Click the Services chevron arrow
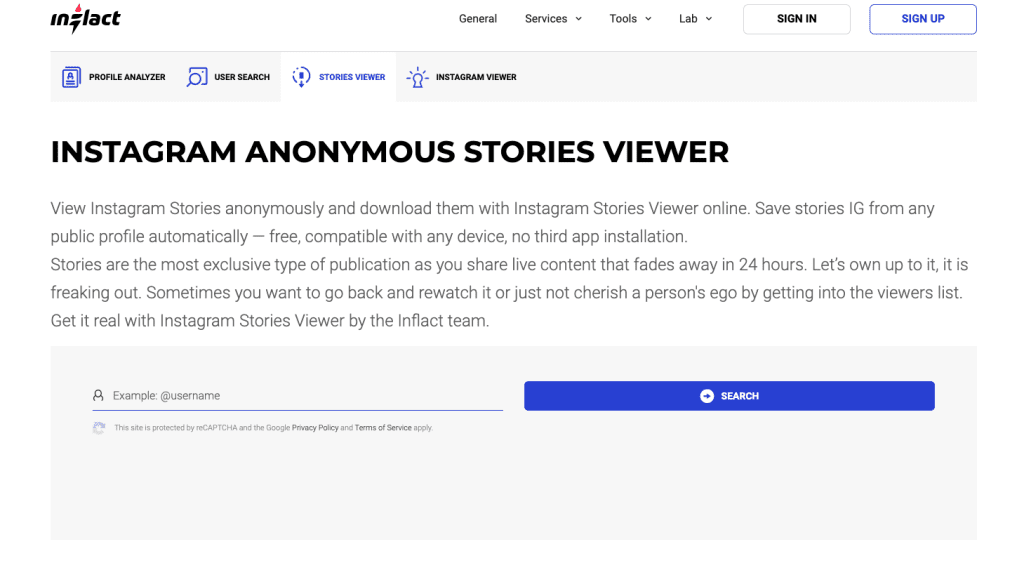This screenshot has height=563, width=1024. pos(578,19)
